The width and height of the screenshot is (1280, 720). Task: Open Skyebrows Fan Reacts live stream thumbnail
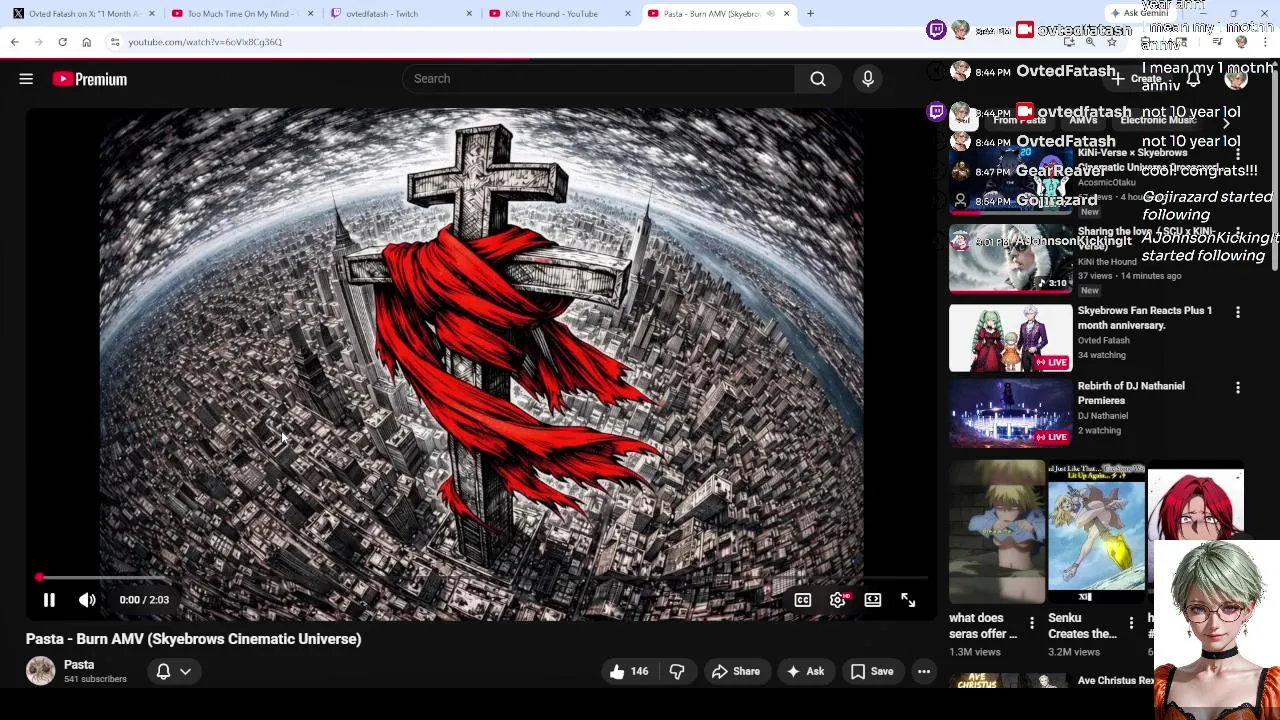(1010, 338)
